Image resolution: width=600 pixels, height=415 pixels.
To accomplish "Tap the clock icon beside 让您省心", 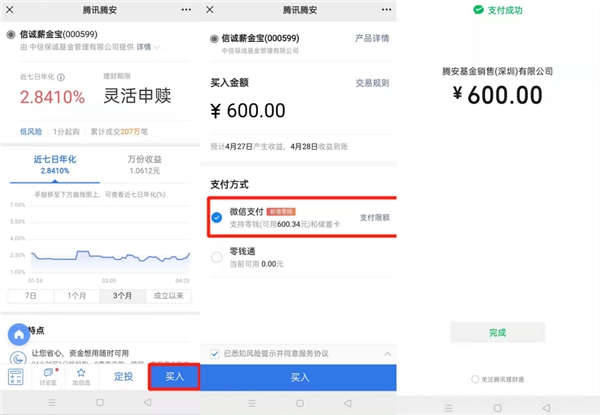I will (x=18, y=358).
